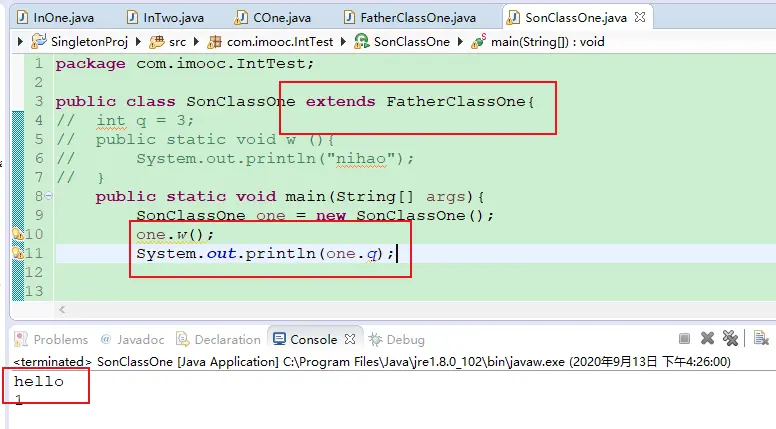776x429 pixels.
Task: Click the Remove Launch console icon
Action: [708, 338]
